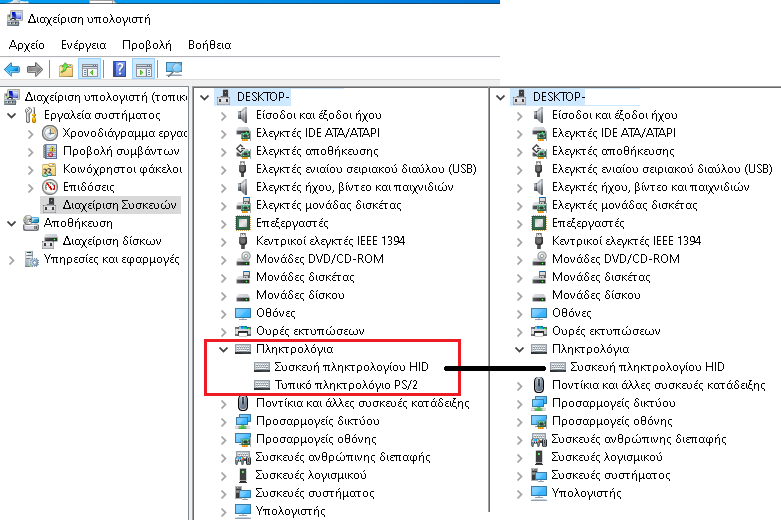Open the Αρχείο menu
The height and width of the screenshot is (520, 781).
click(x=26, y=45)
